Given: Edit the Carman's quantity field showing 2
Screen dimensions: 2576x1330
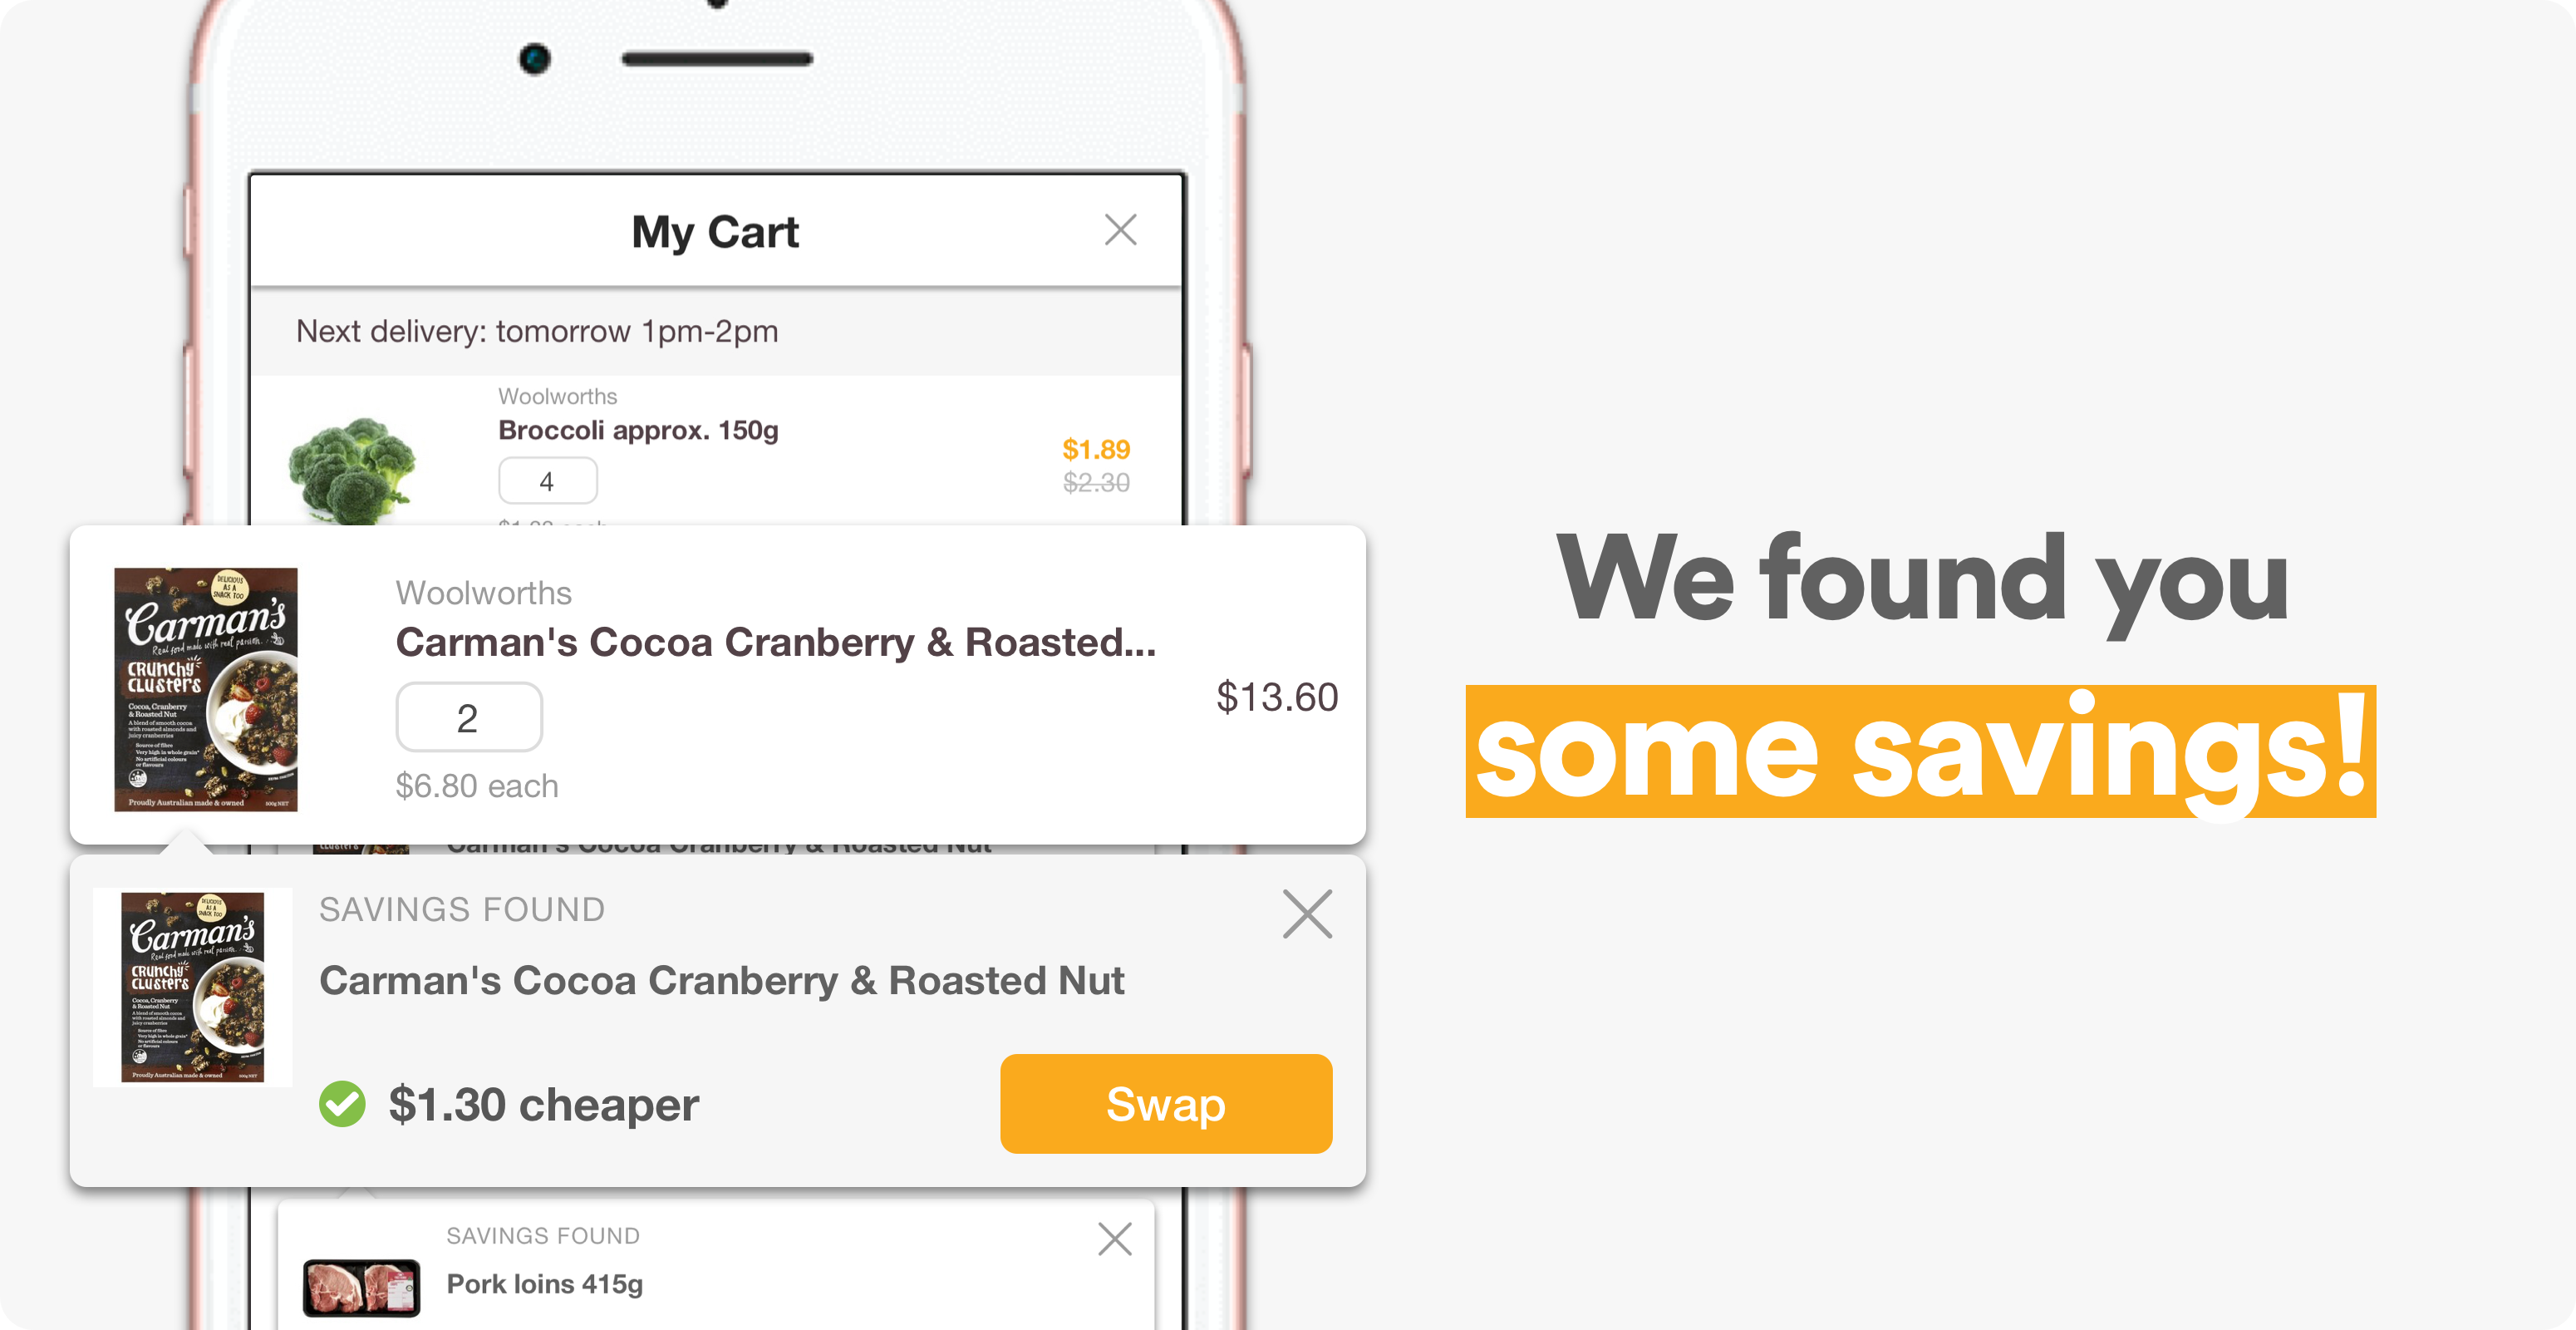Looking at the screenshot, I should coord(468,717).
